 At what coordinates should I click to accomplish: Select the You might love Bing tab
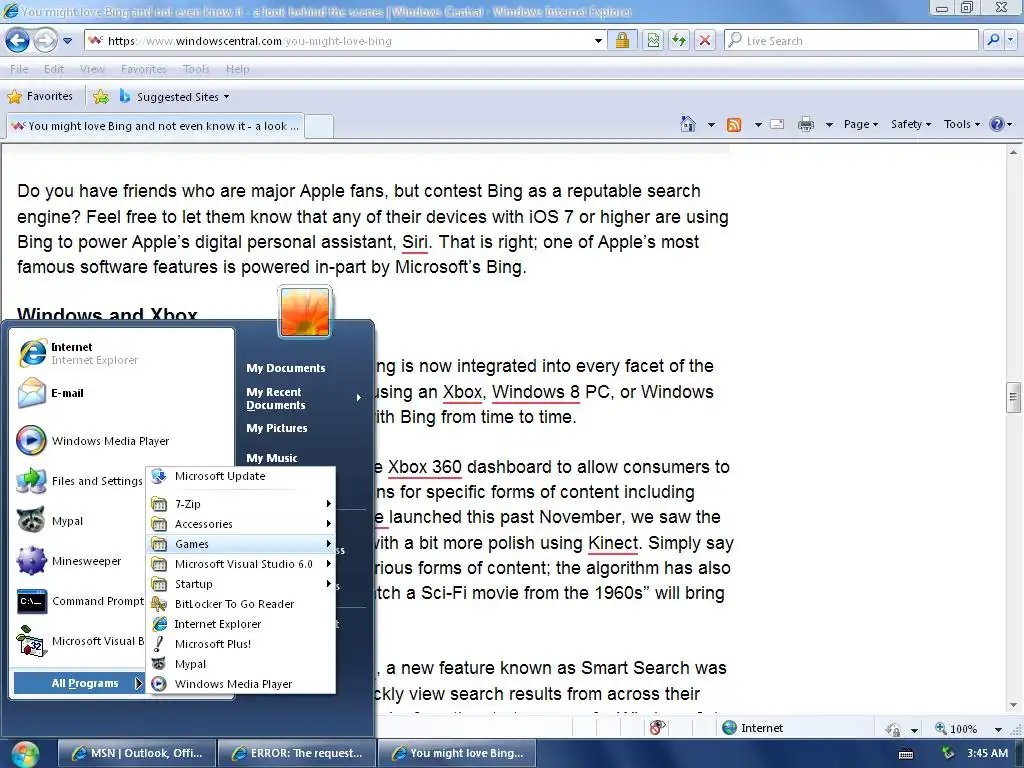click(x=155, y=126)
